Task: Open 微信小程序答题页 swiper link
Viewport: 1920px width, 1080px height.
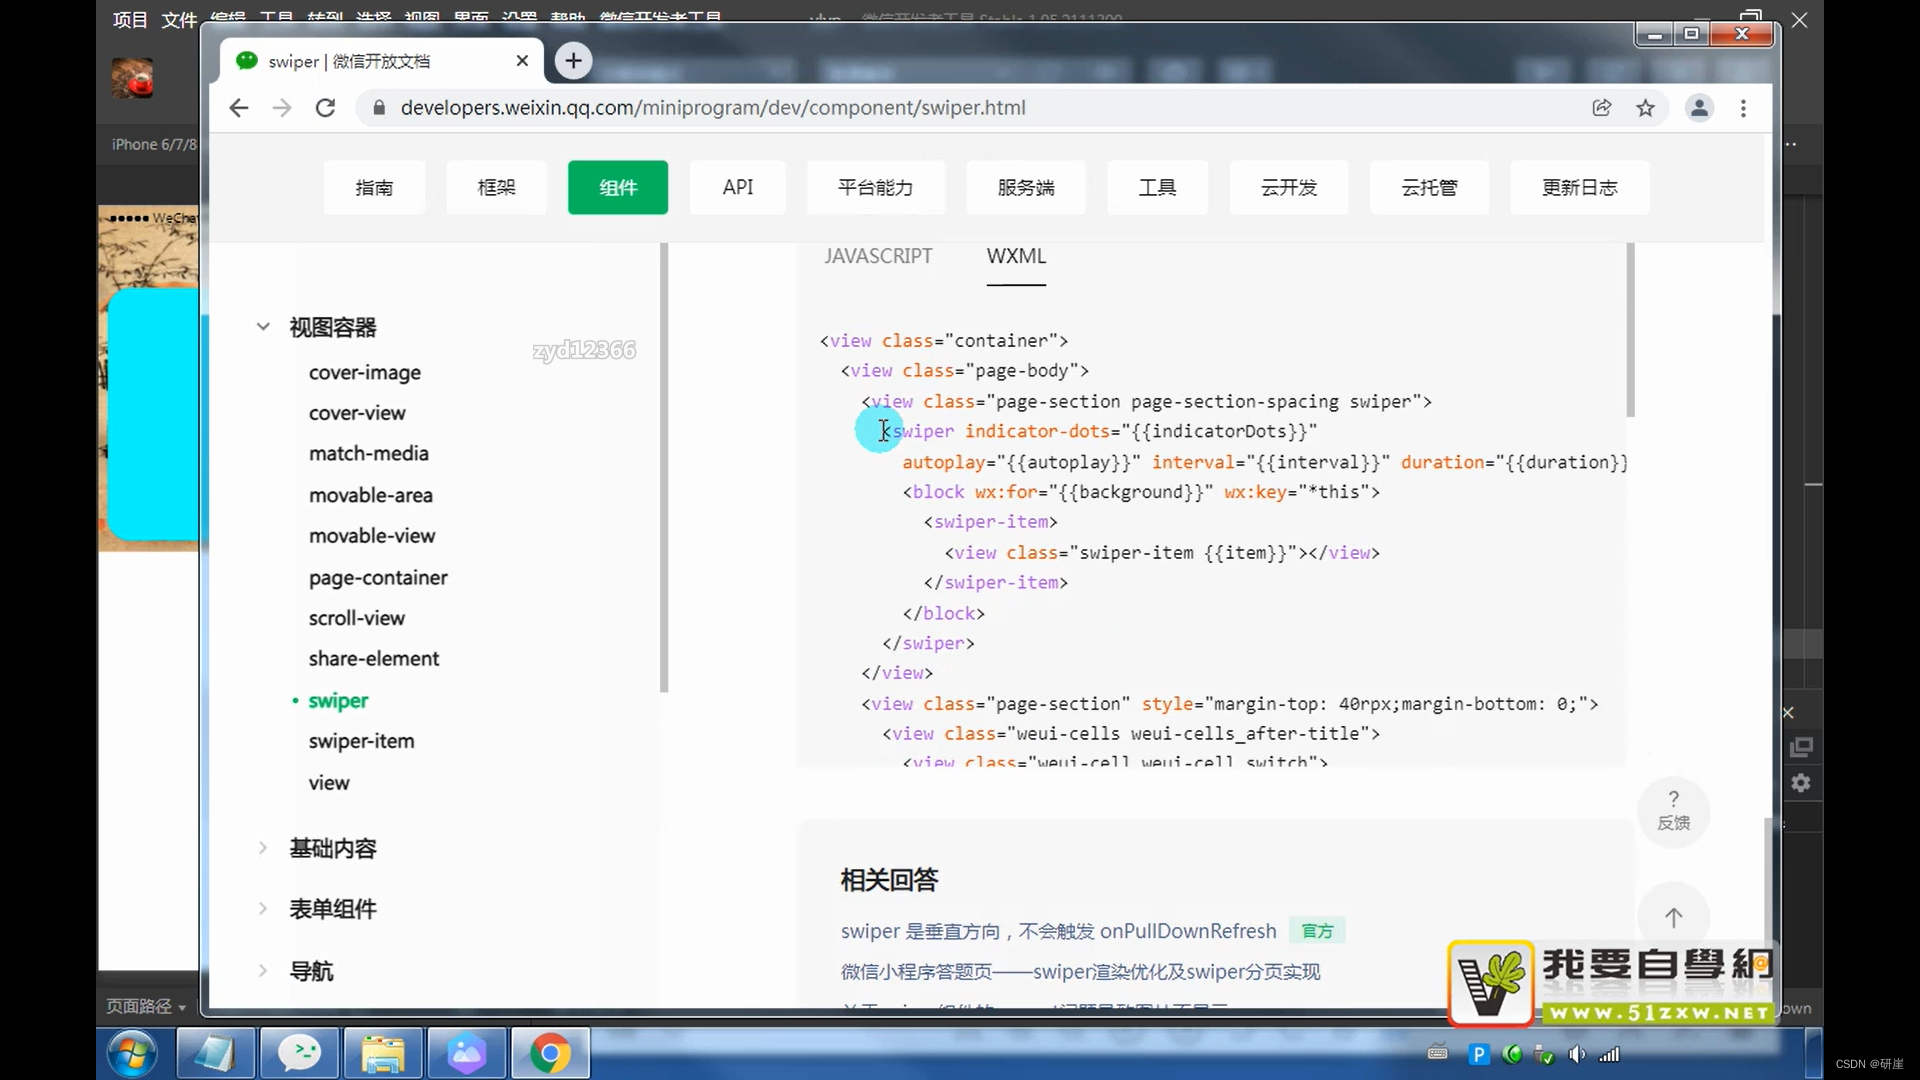Action: point(1080,972)
